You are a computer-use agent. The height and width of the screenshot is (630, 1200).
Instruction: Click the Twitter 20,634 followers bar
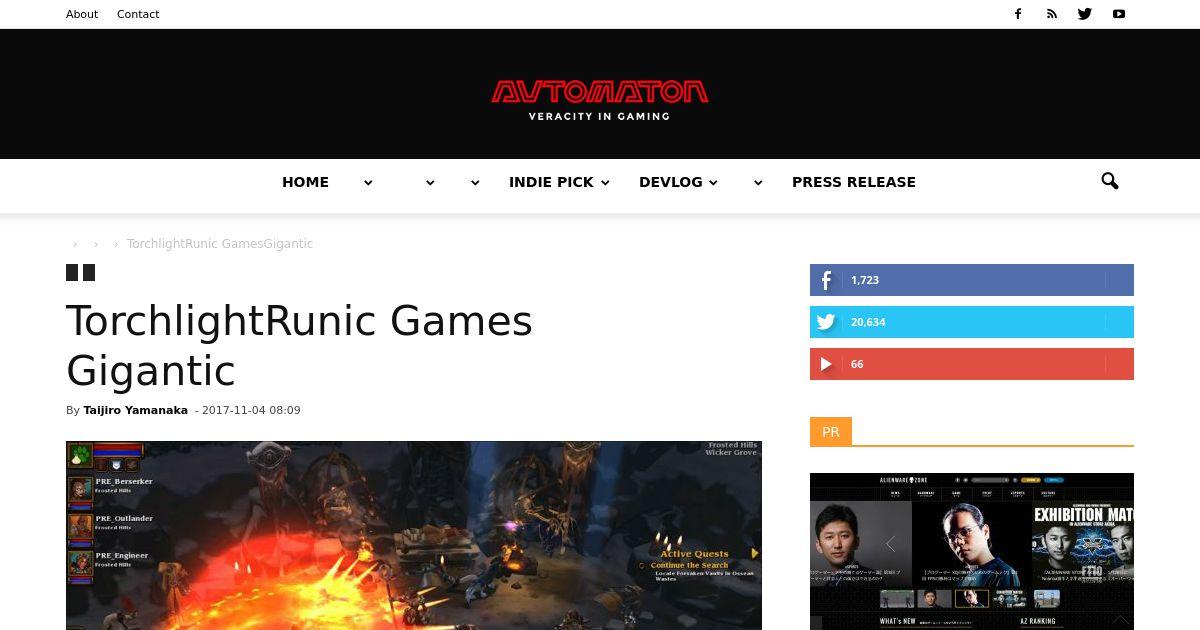(972, 322)
